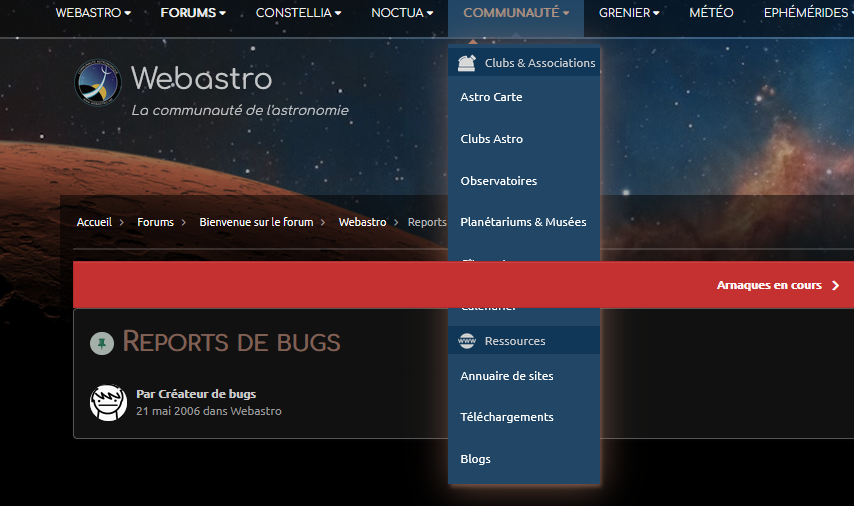
Task: Click the green pinned topic icon
Action: (102, 344)
